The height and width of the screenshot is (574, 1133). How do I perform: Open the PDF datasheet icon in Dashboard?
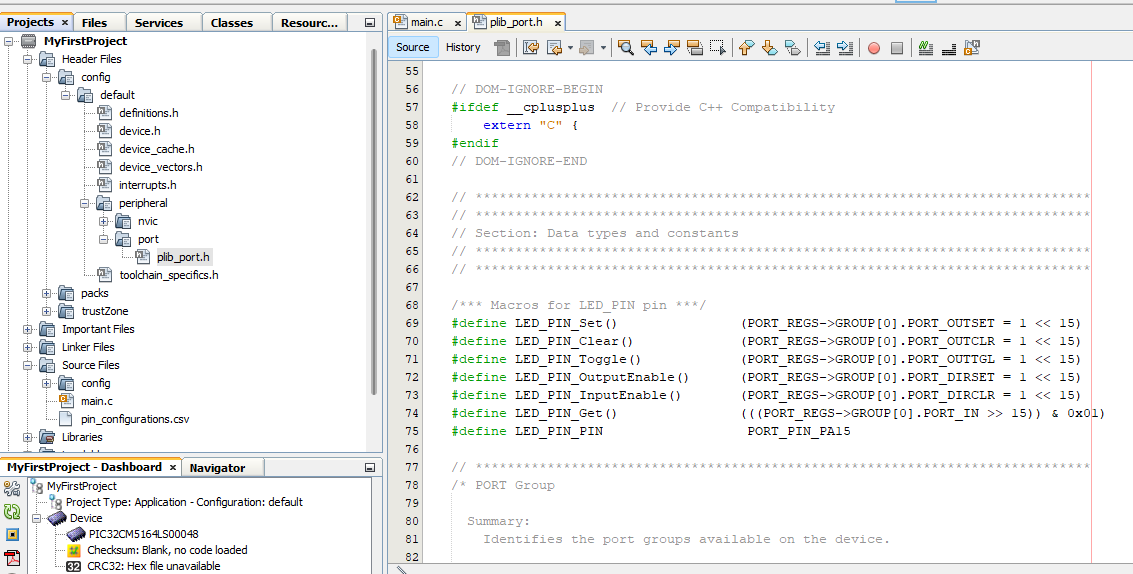tap(12, 558)
